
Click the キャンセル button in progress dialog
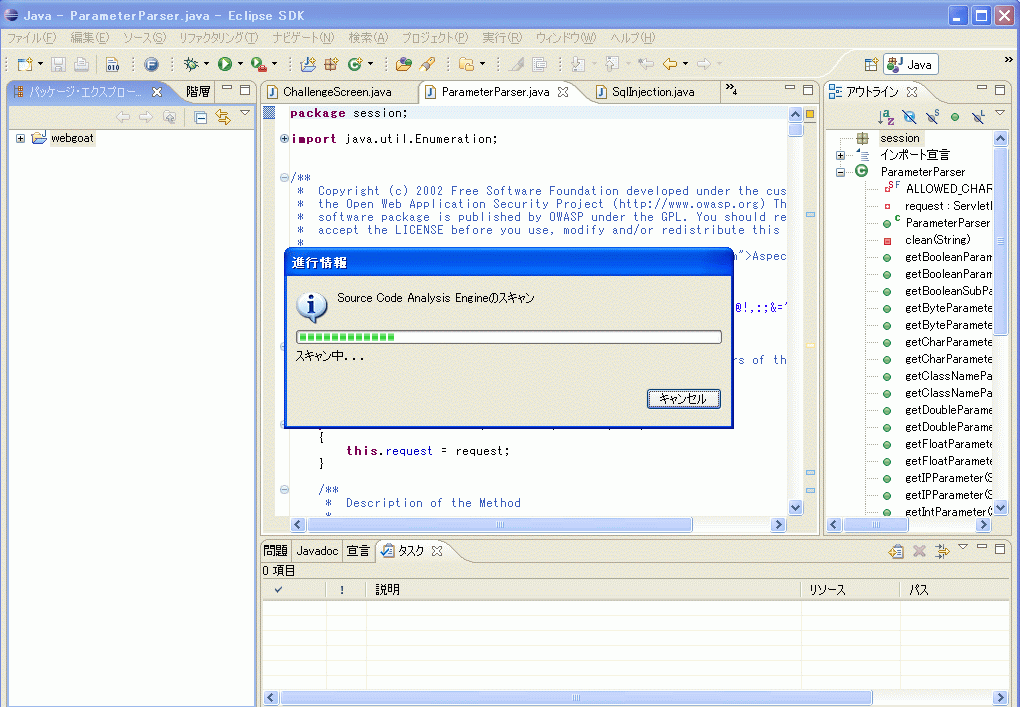click(684, 399)
